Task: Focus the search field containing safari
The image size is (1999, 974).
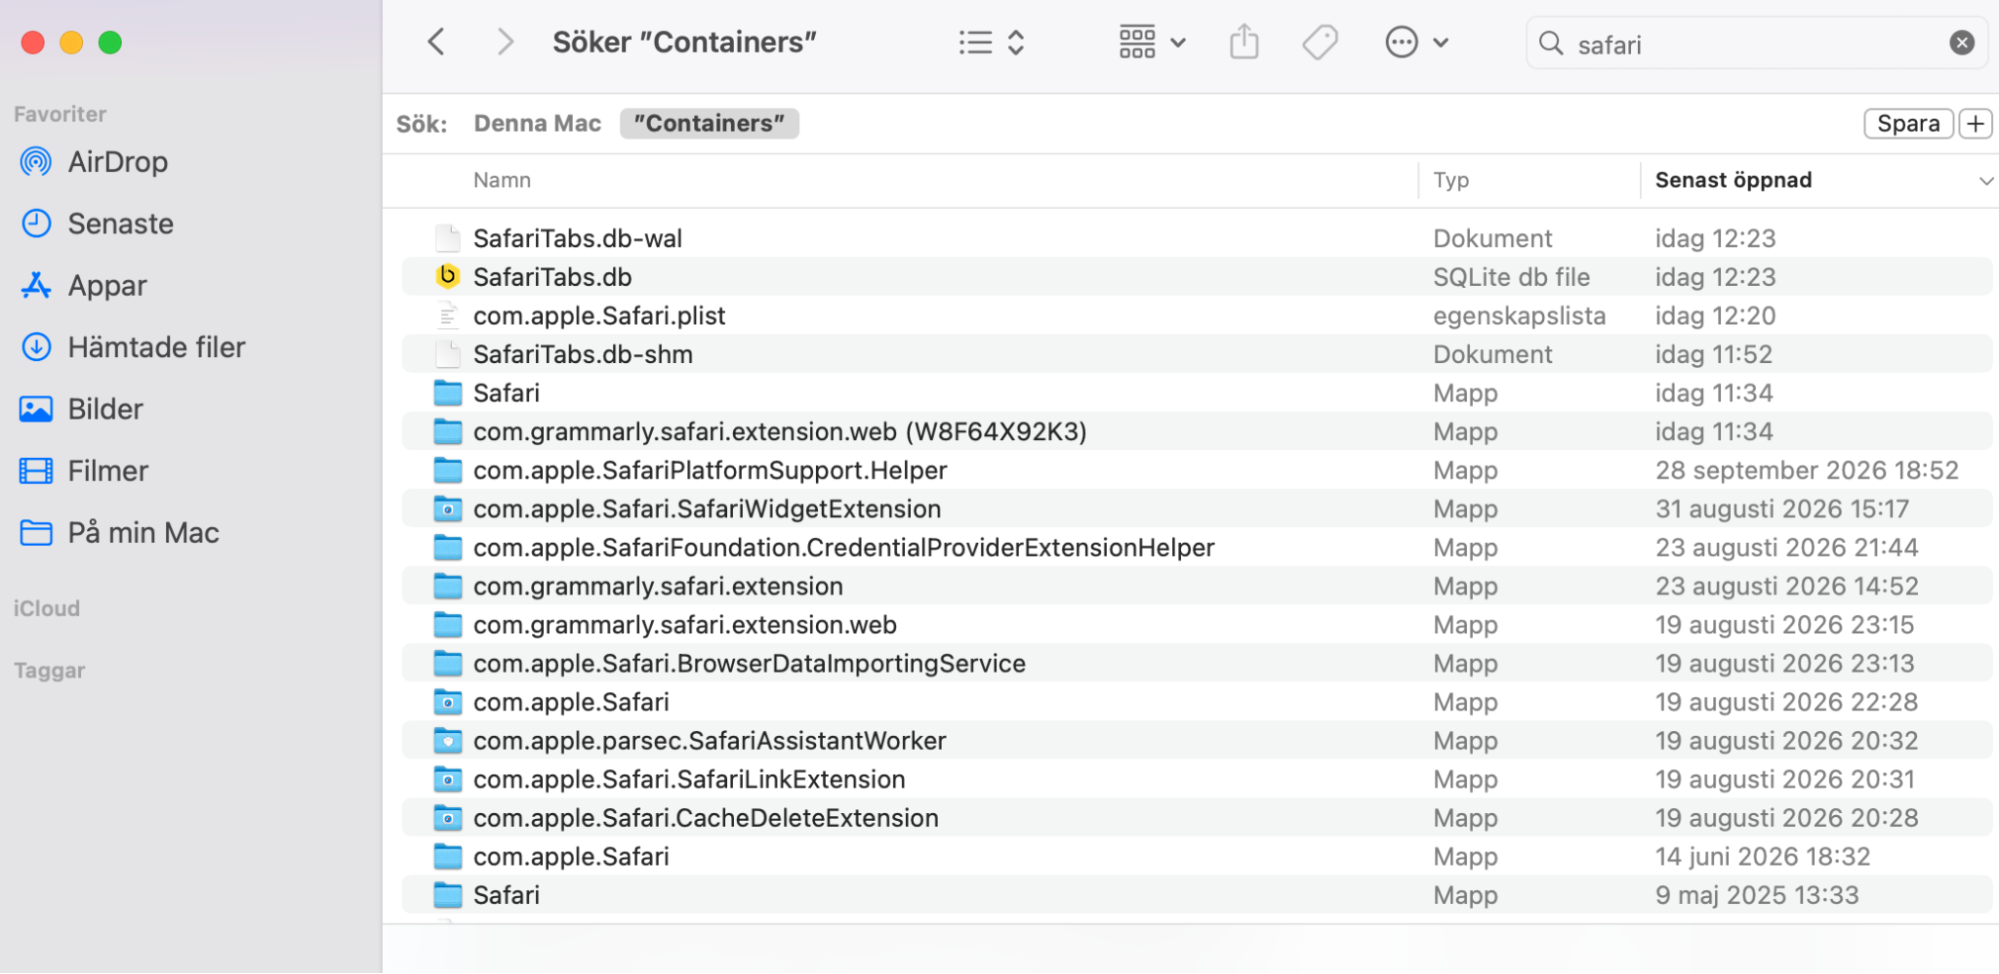Action: click(x=1756, y=43)
